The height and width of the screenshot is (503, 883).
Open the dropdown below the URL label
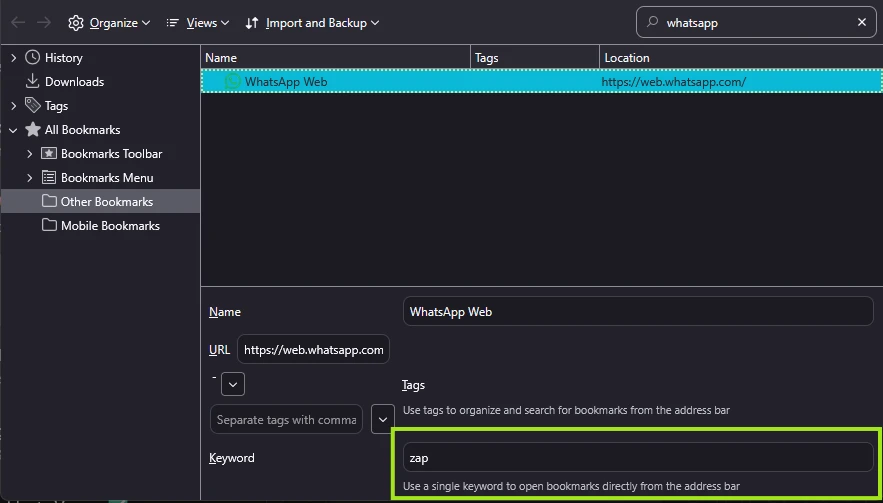pos(233,385)
